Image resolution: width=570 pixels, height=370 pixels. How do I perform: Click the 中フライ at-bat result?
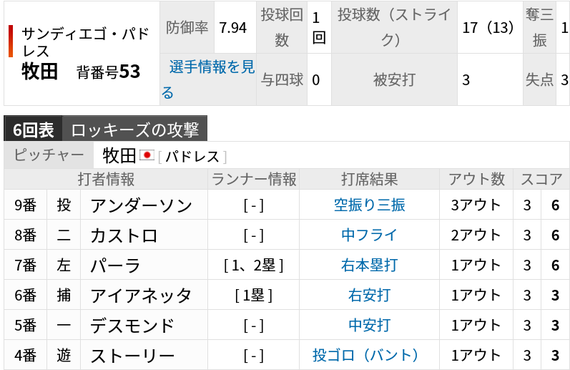coord(369,235)
